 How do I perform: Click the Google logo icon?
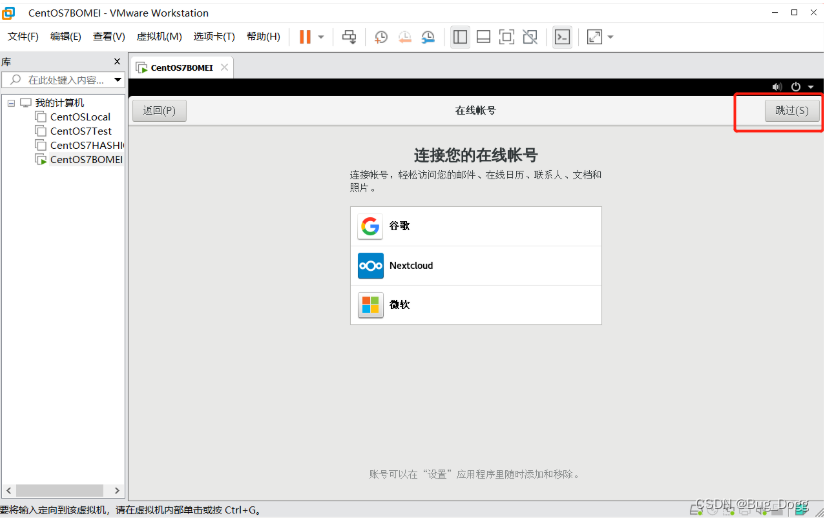[370, 227]
